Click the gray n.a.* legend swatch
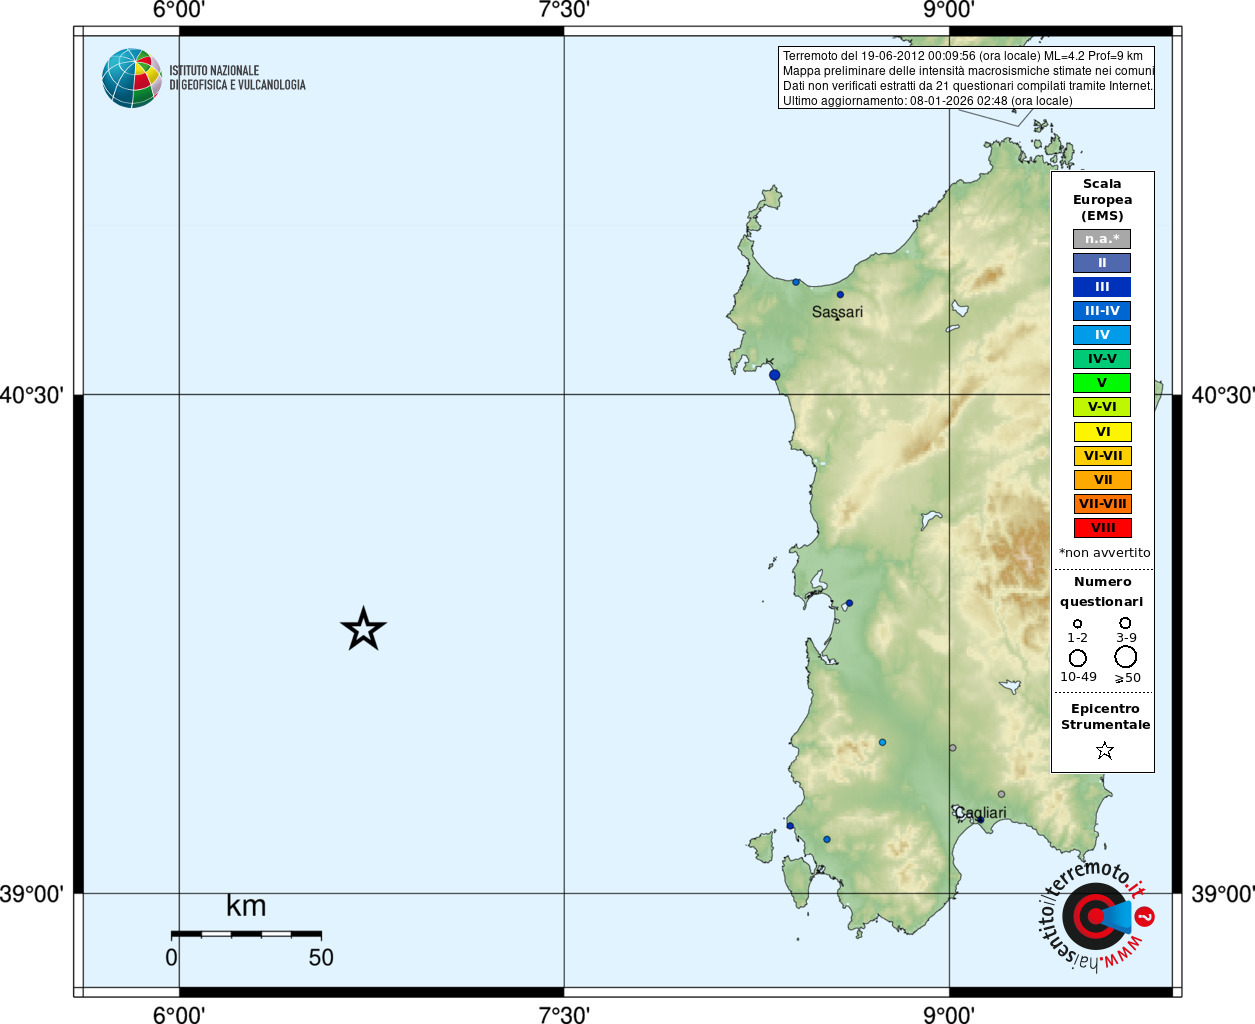1255x1024 pixels. point(1102,239)
